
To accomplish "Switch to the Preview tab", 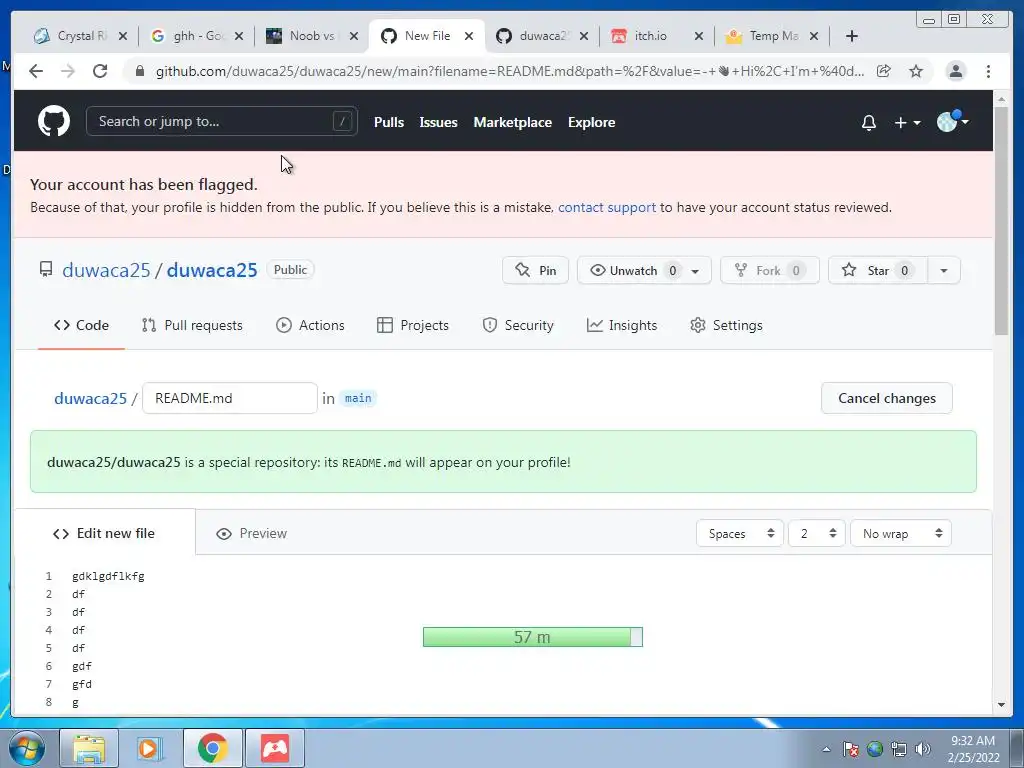I will point(251,534).
